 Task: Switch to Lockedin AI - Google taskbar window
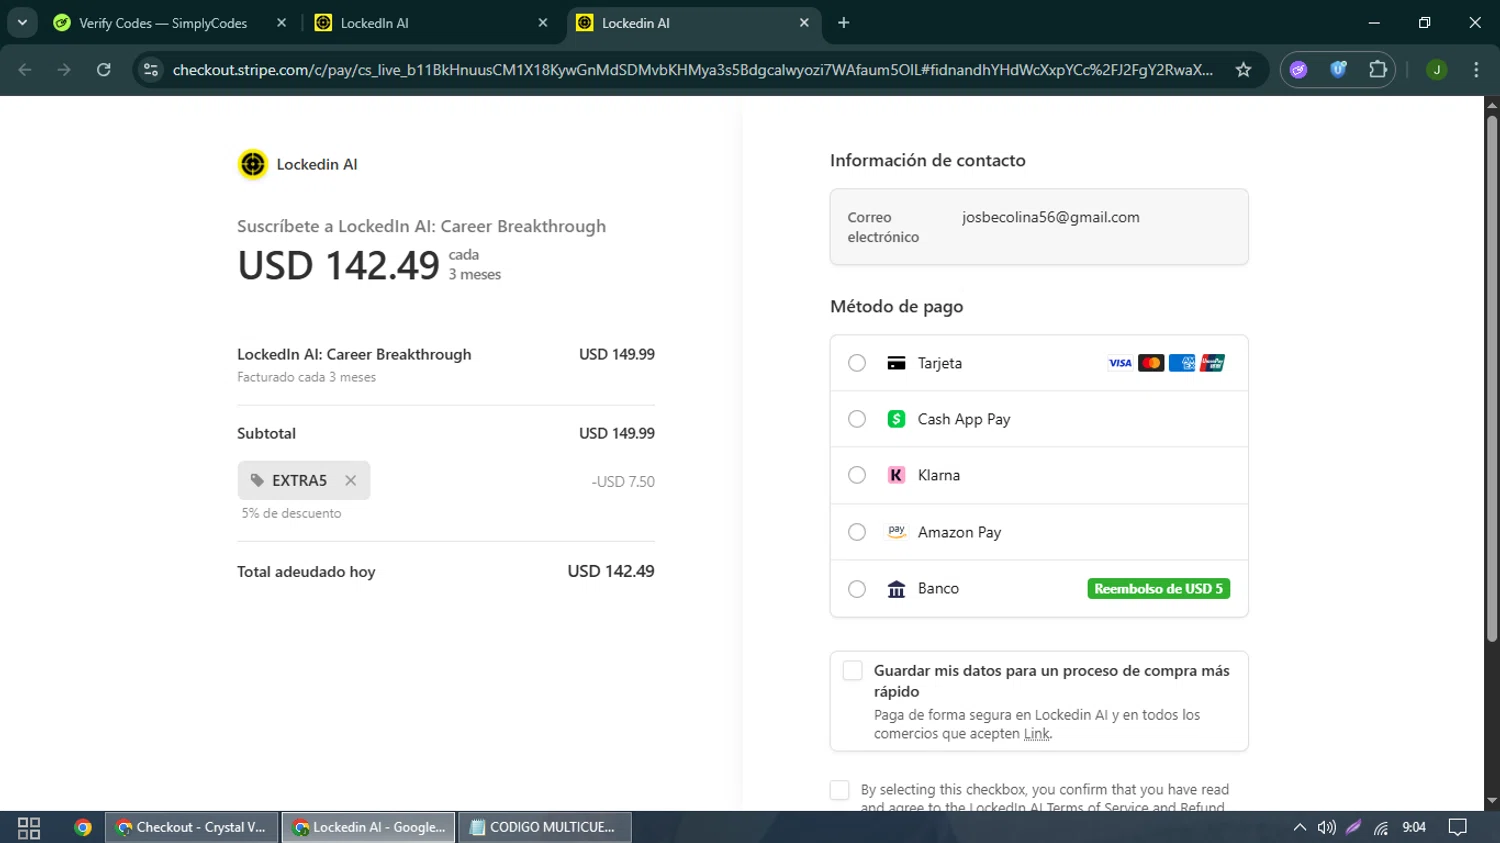369,827
